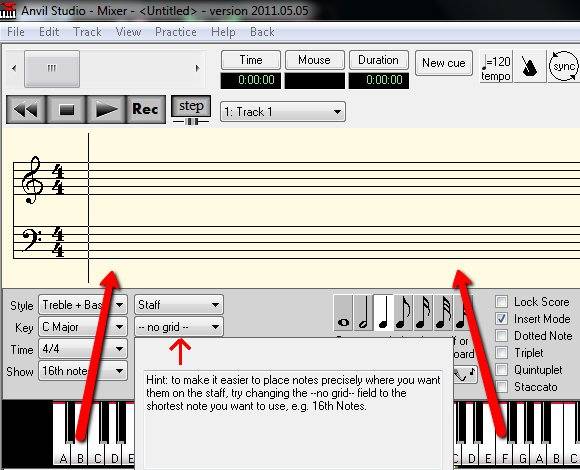Select the thirty-second note duration
580x470 pixels.
(x=443, y=313)
